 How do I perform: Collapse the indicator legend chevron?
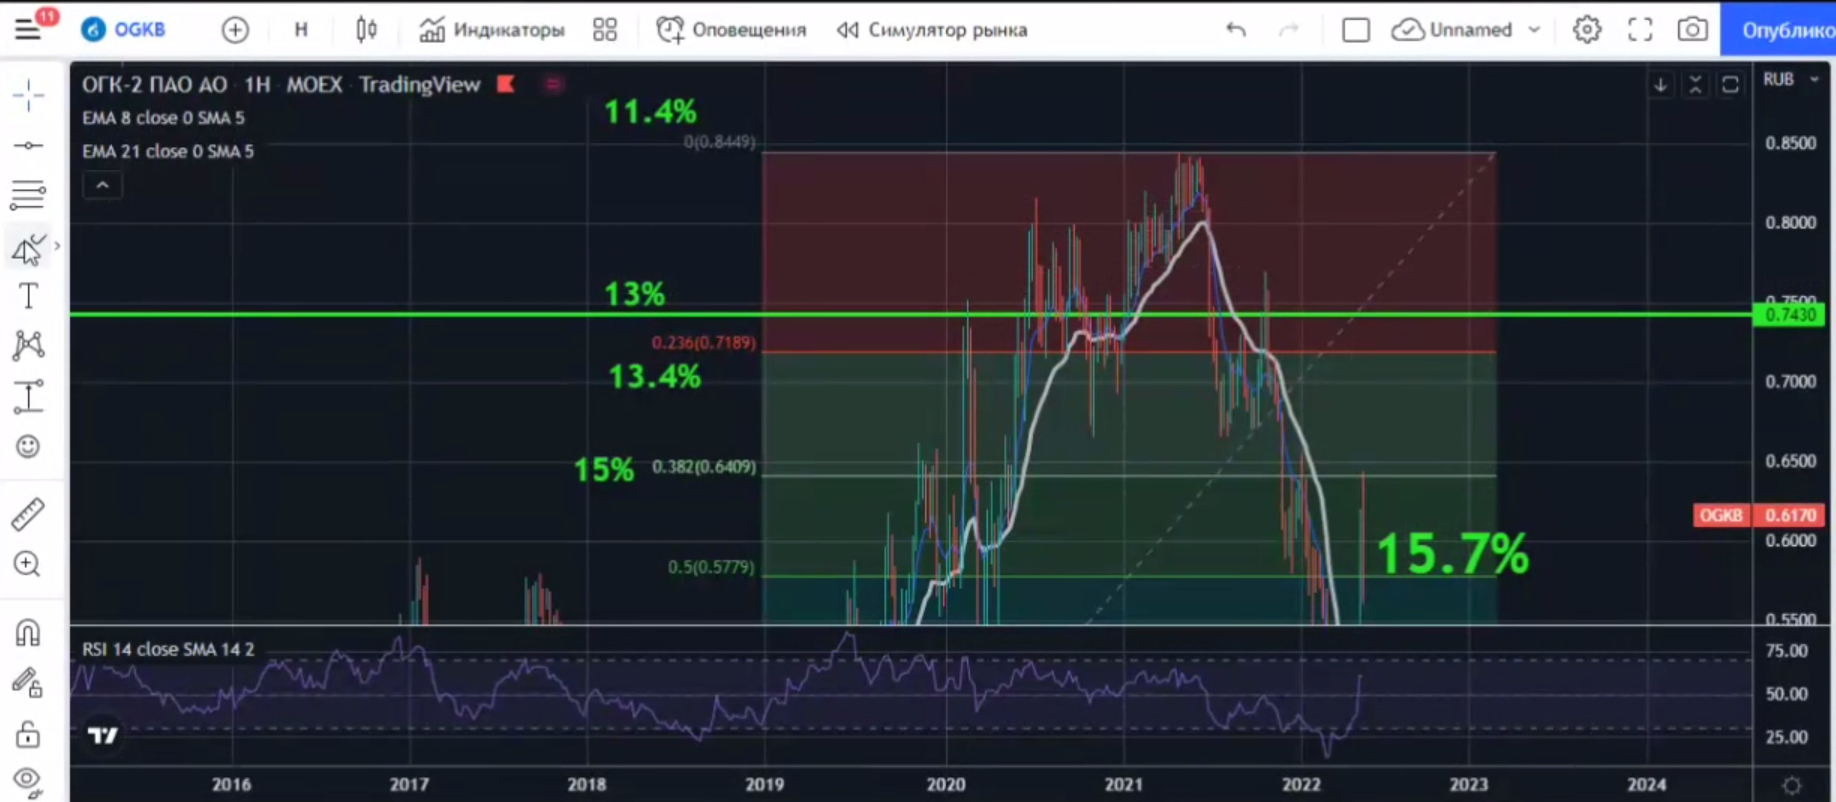click(x=102, y=185)
